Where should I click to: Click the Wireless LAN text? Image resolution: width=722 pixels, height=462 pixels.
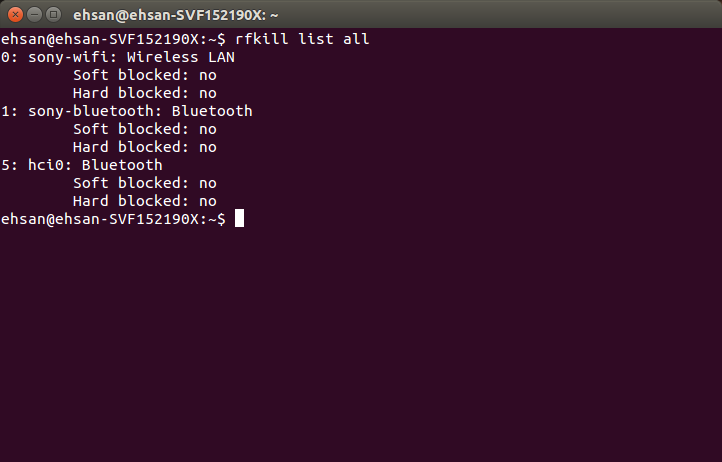tap(181, 57)
